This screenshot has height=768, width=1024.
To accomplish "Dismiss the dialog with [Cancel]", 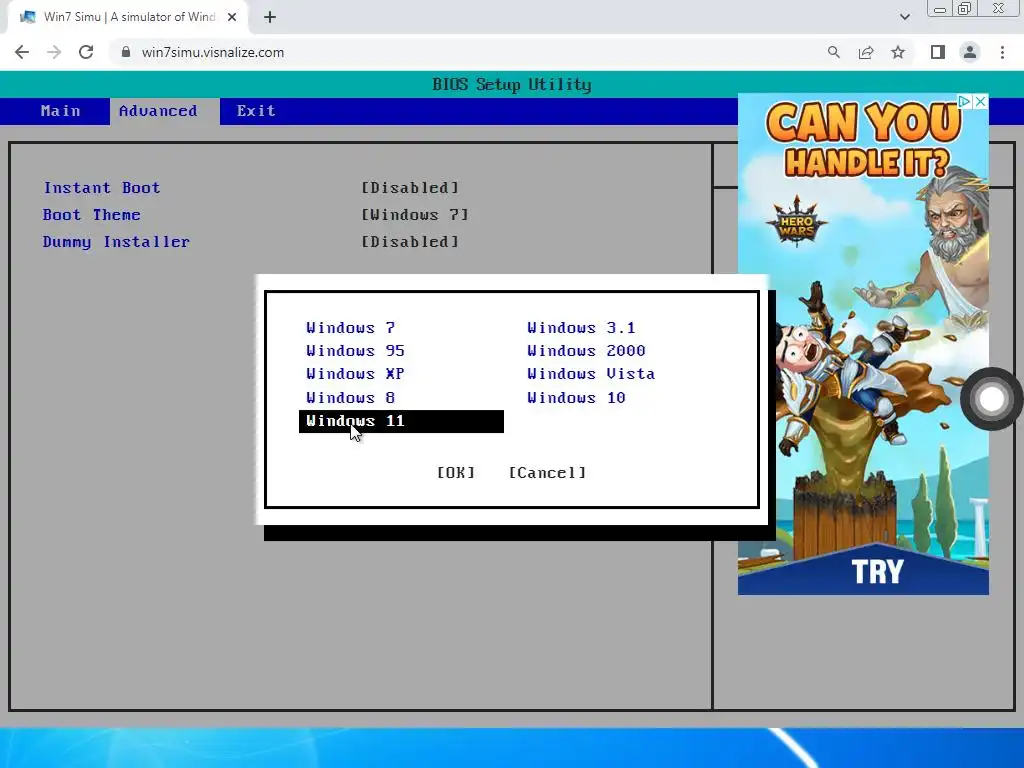I will click(547, 473).
